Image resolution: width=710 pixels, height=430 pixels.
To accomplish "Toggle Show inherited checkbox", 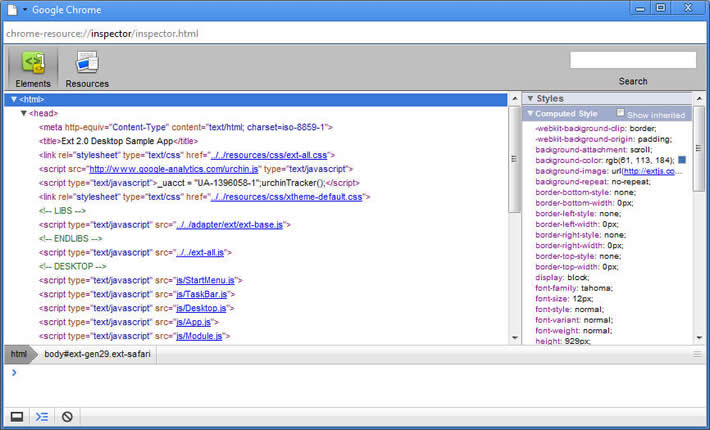I will (x=620, y=113).
